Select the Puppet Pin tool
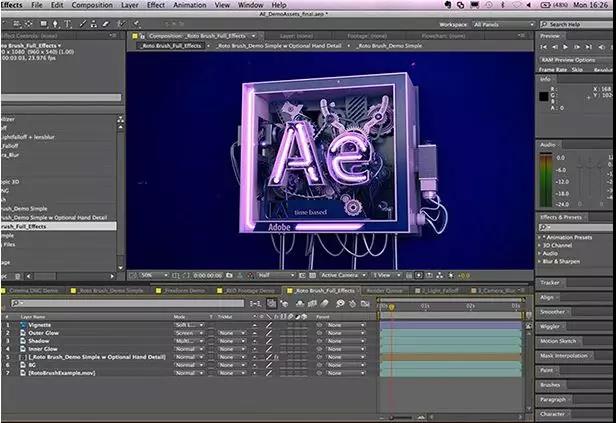616x423 pixels. click(x=136, y=24)
